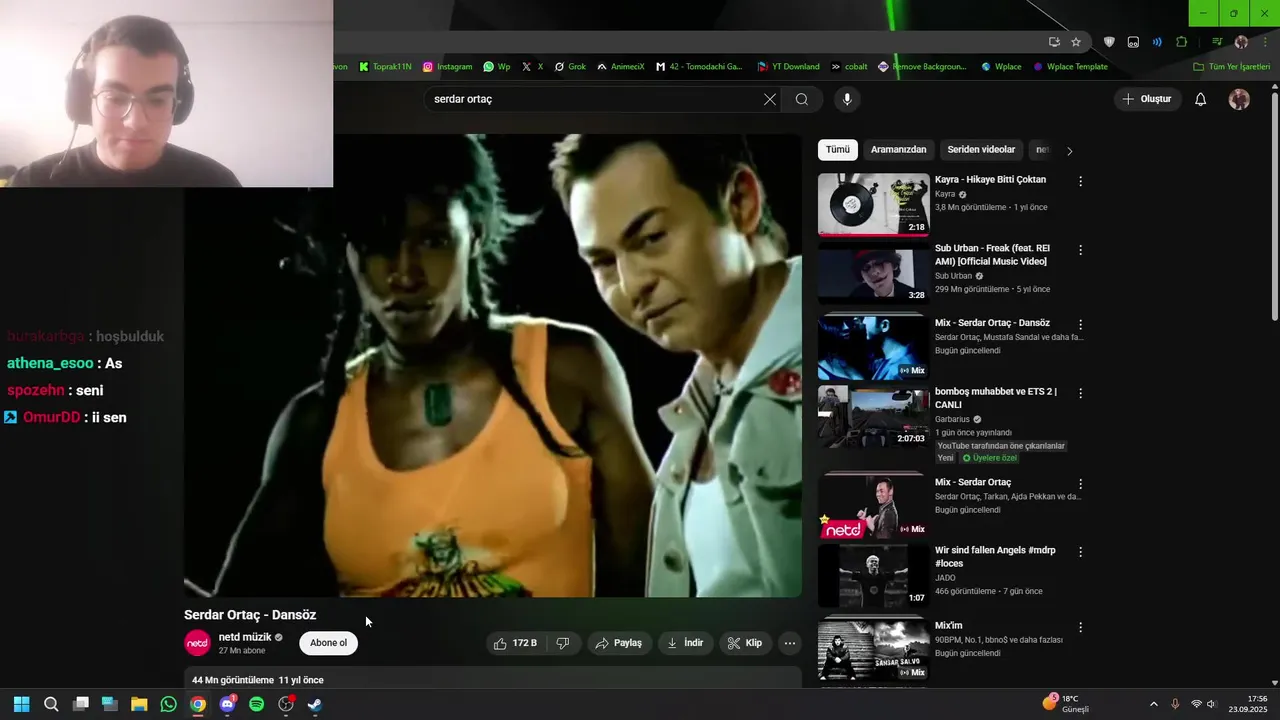Bookmark page with the star icon
The width and height of the screenshot is (1280, 720).
pos(1076,42)
